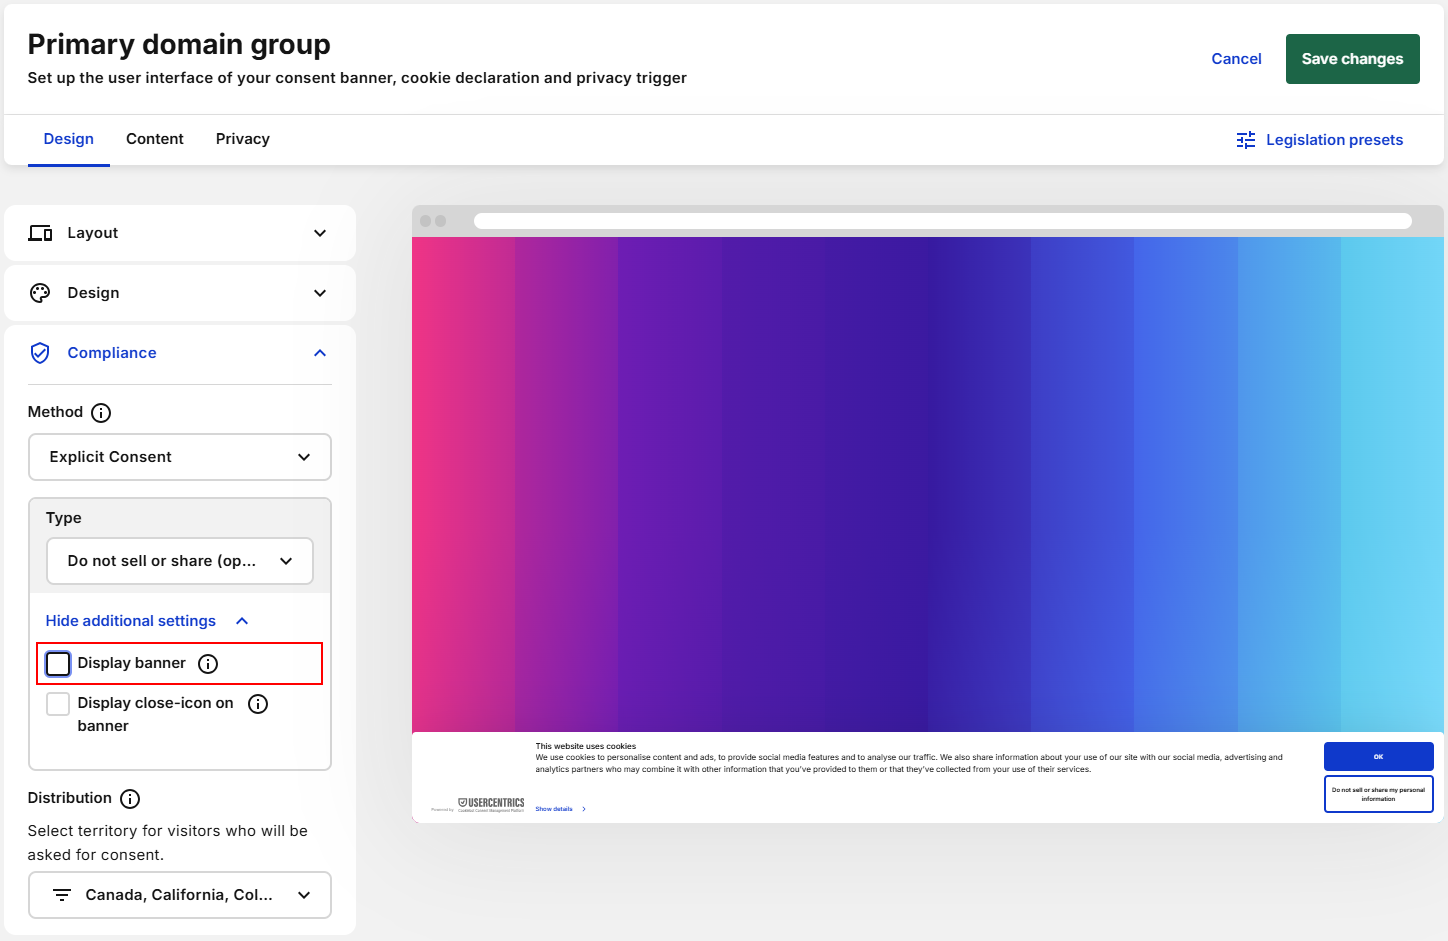Screen dimensions: 1448x941
Task: Switch to the Privacy tab
Action: 242,139
